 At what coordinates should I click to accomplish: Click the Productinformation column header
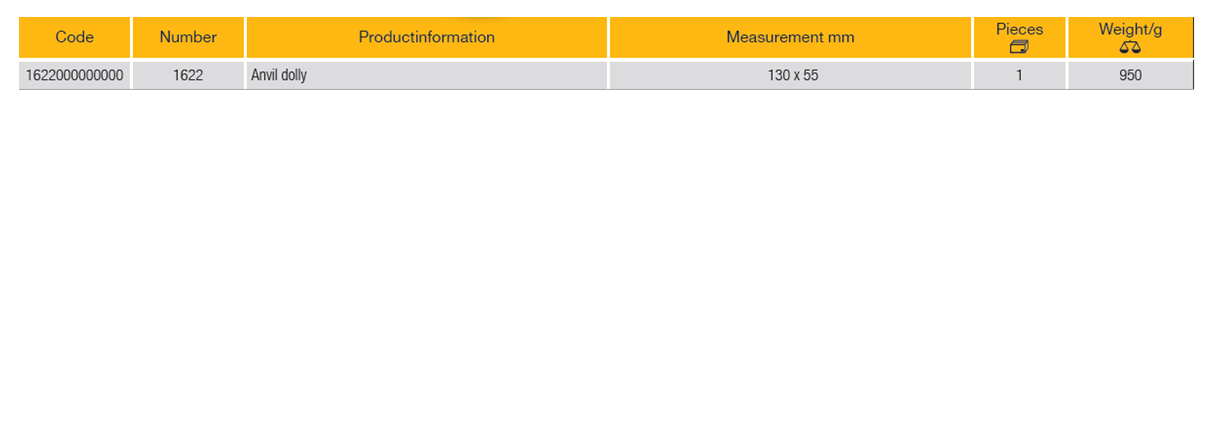[427, 38]
